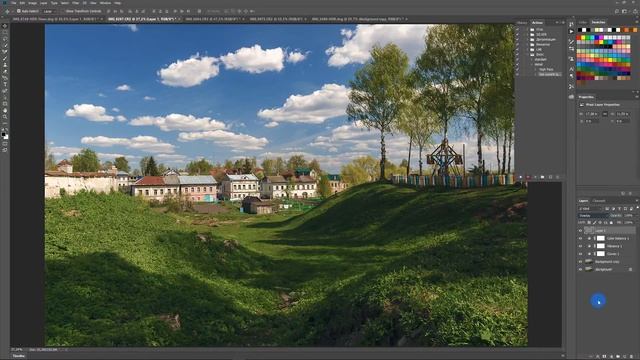Open the Libraries cloud icon in side strip

[571, 97]
